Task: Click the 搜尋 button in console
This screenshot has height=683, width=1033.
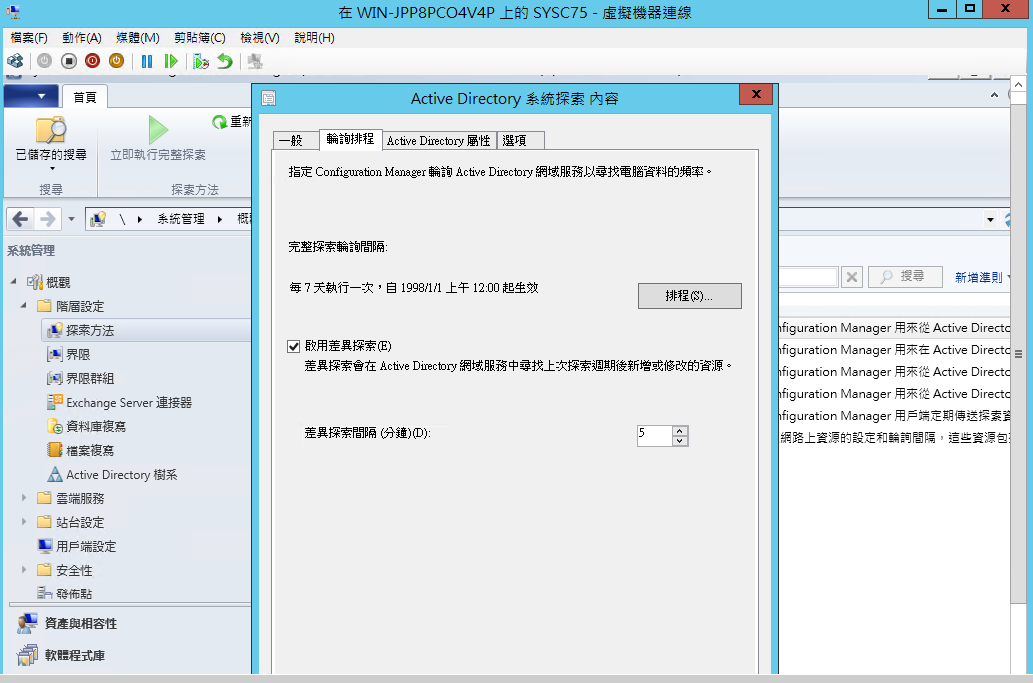Action: pyautogui.click(x=905, y=277)
